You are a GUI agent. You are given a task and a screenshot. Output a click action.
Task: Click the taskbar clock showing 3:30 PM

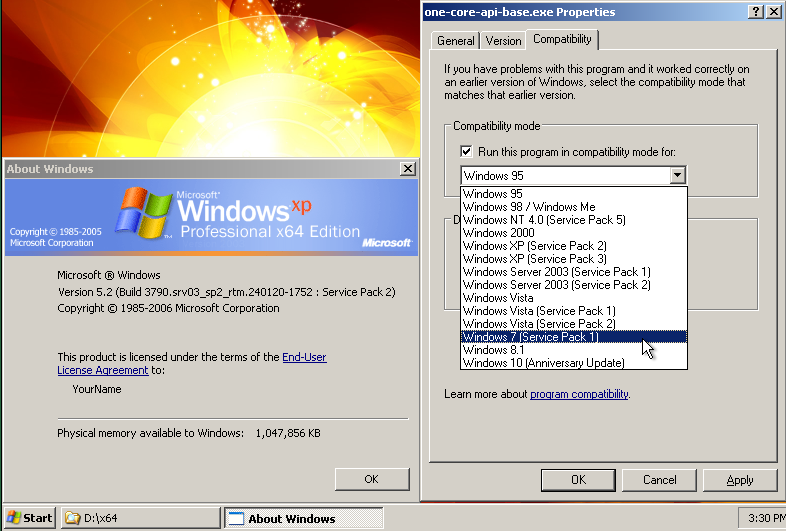766,518
